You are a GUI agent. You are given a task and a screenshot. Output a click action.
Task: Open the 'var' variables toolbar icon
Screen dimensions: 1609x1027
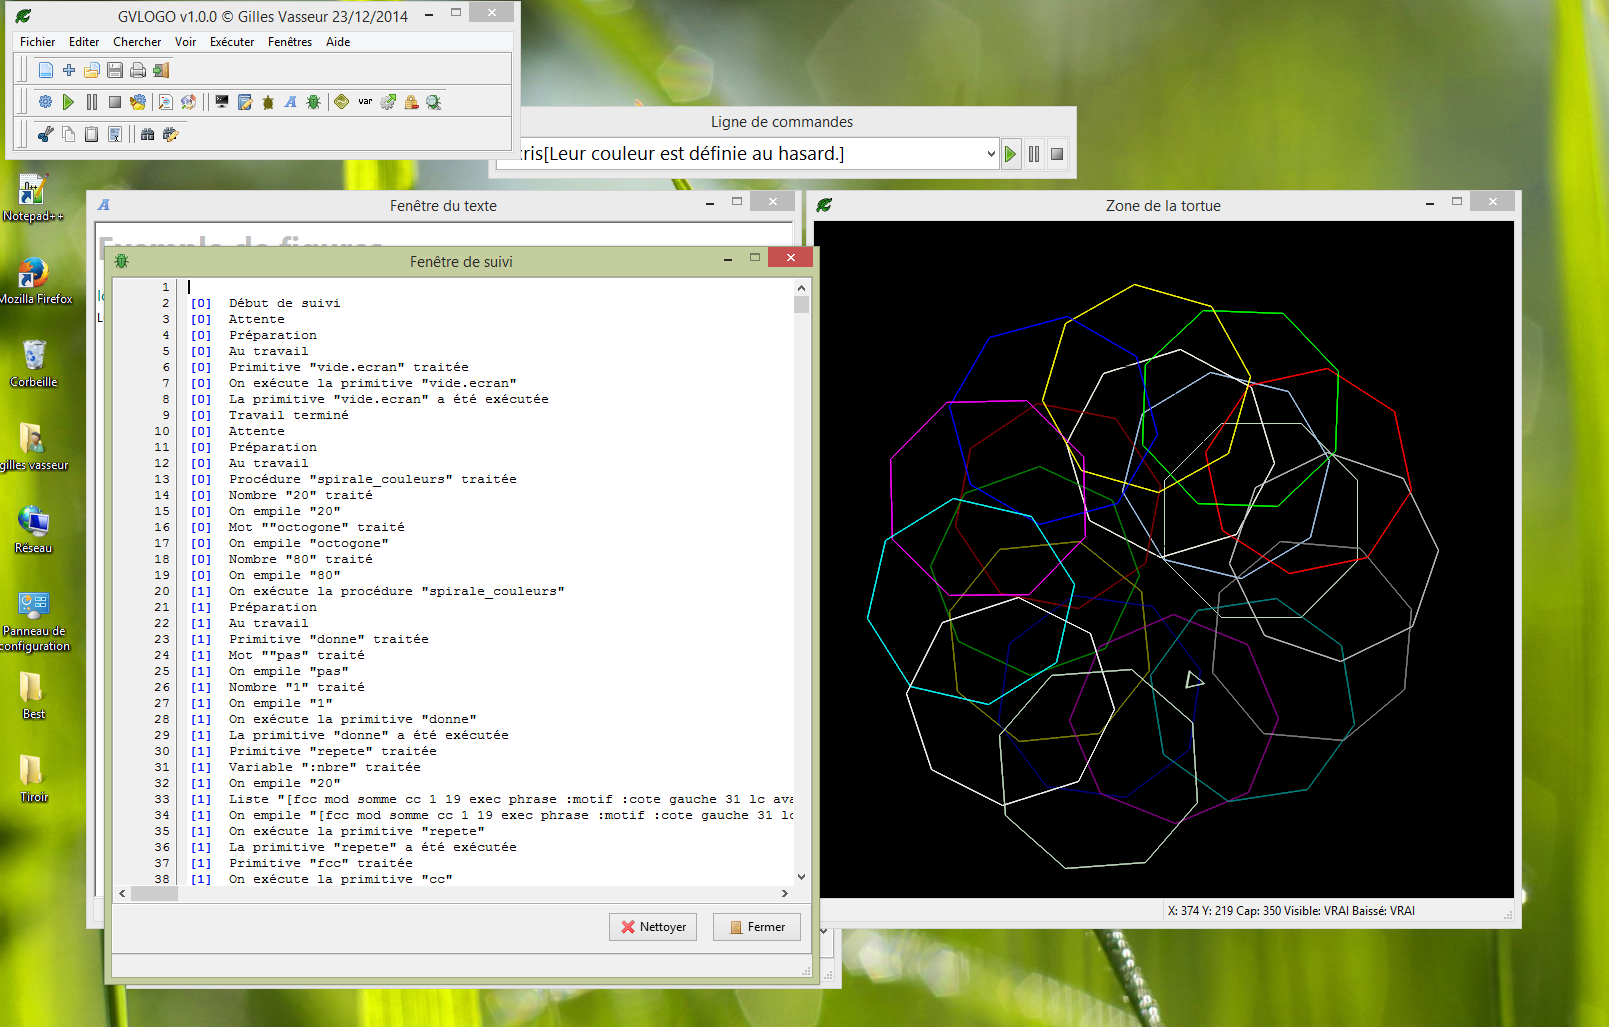click(x=365, y=102)
